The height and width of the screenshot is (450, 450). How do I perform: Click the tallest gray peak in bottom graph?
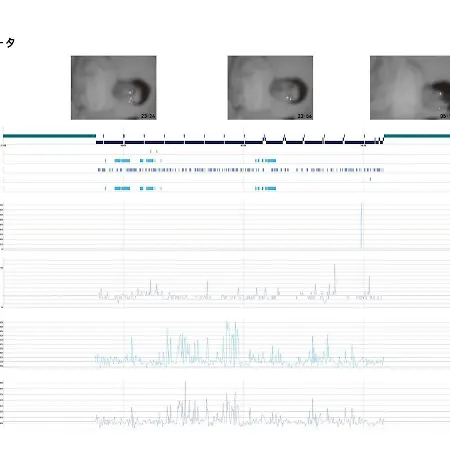(x=185, y=402)
